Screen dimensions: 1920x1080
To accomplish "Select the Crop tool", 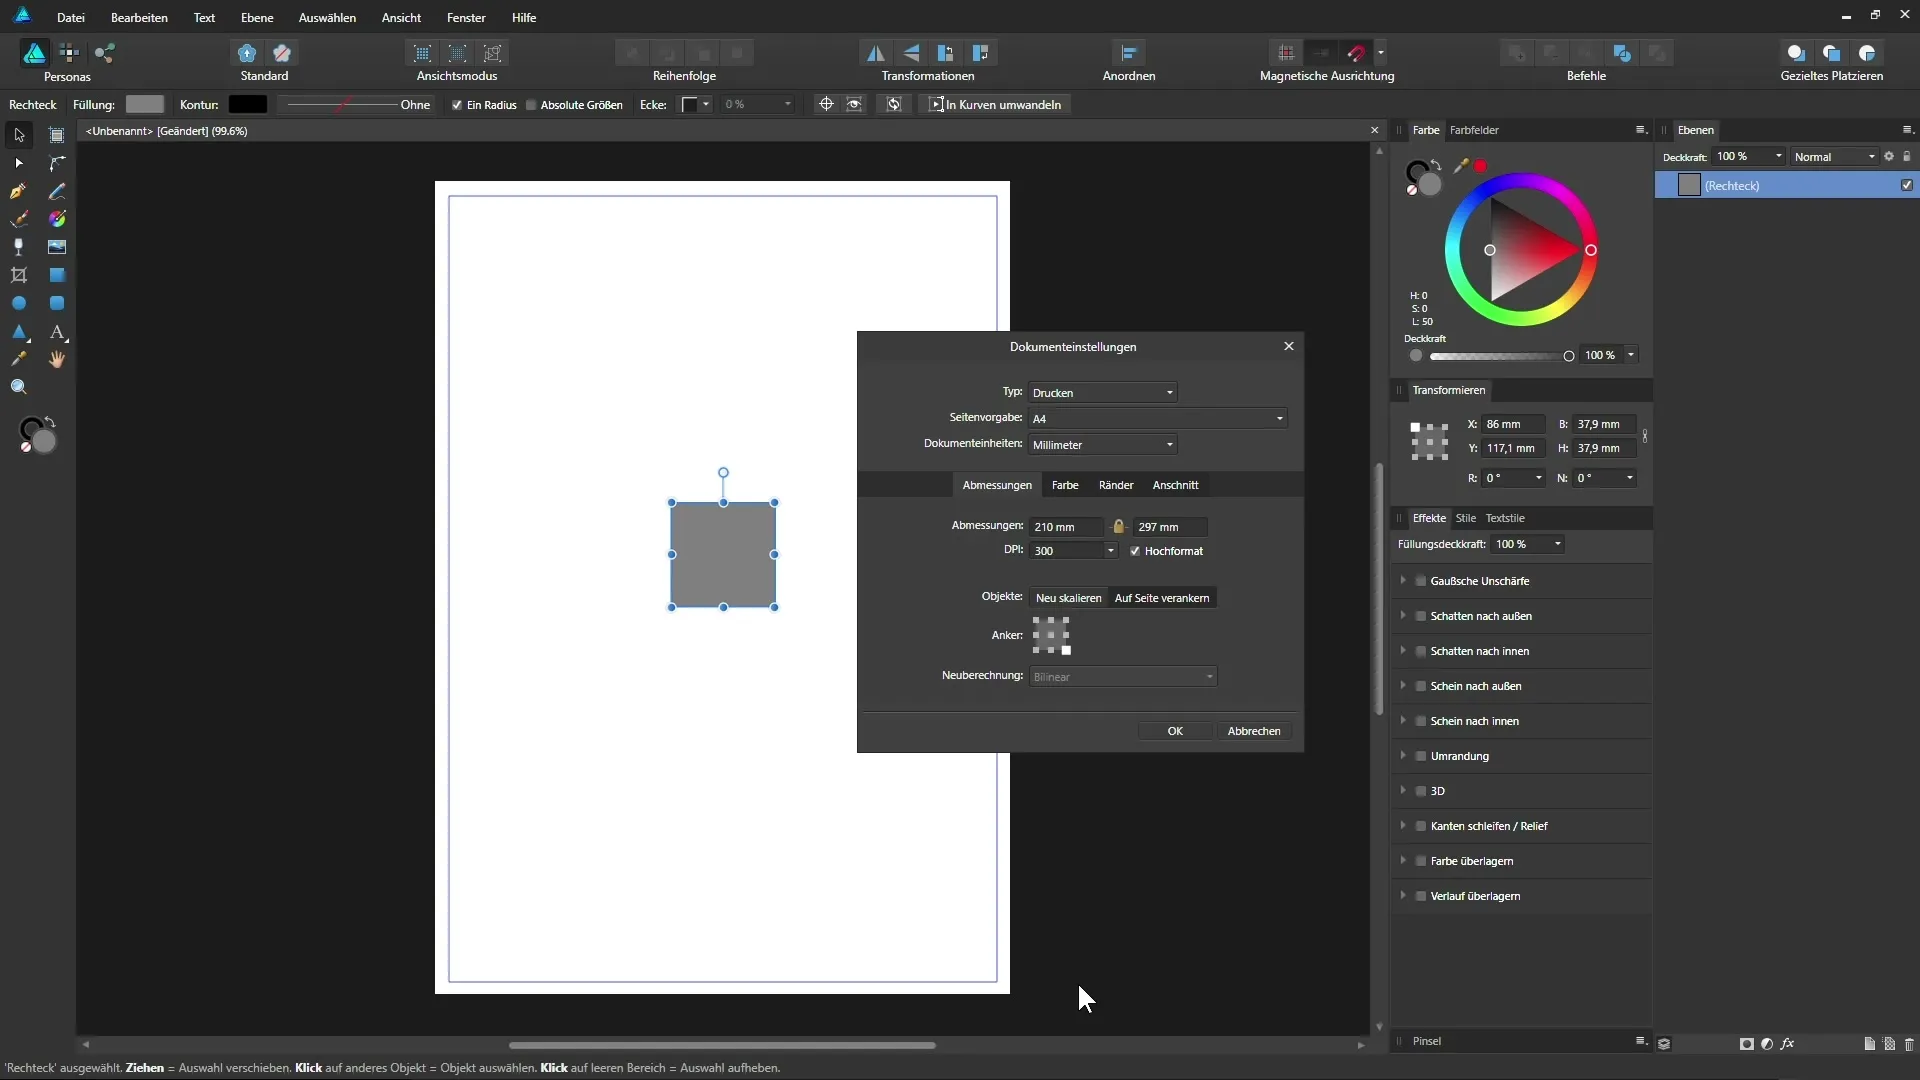I will point(19,275).
